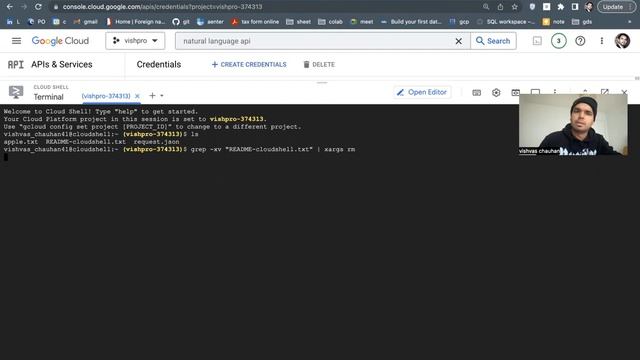Click the browser zoom magnifier icon
Viewport: 640px width, 360px height.
pos(486,7)
